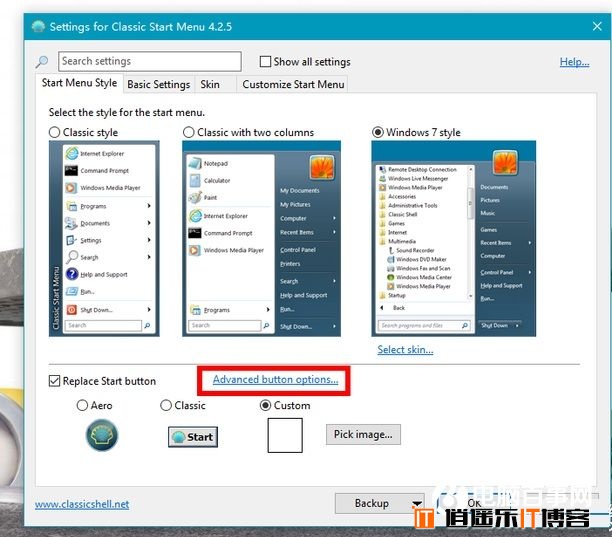The height and width of the screenshot is (537, 612).
Task: Enable the Show all settings checkbox
Action: 265,62
